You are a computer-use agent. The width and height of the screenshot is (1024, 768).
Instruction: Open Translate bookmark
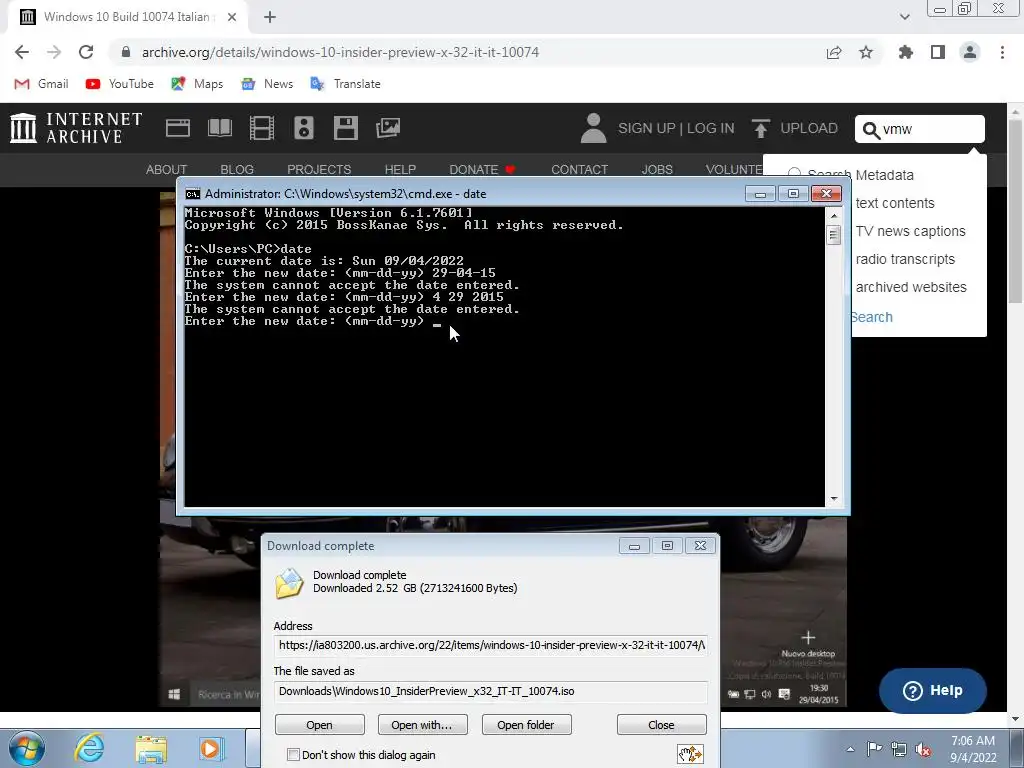point(345,84)
